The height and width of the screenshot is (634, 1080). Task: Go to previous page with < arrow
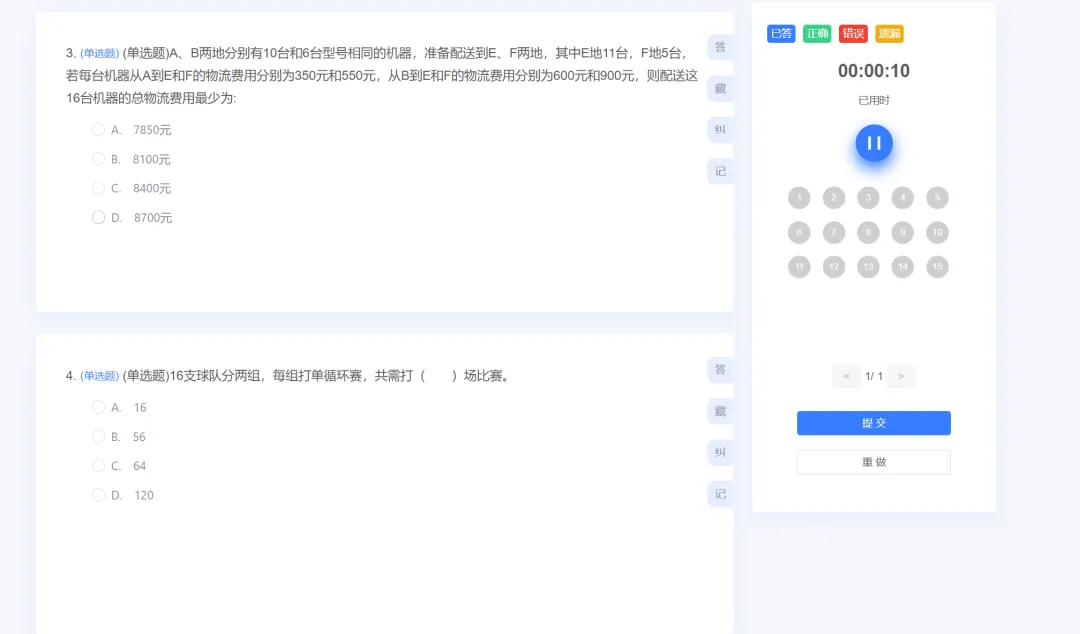click(x=847, y=376)
